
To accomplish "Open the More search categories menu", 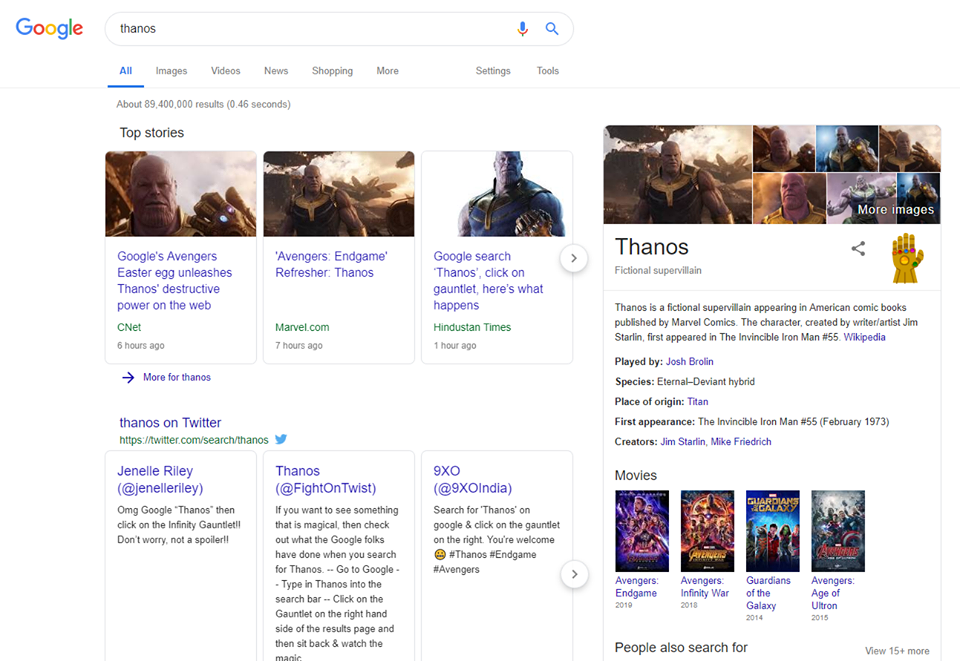I will [x=388, y=71].
